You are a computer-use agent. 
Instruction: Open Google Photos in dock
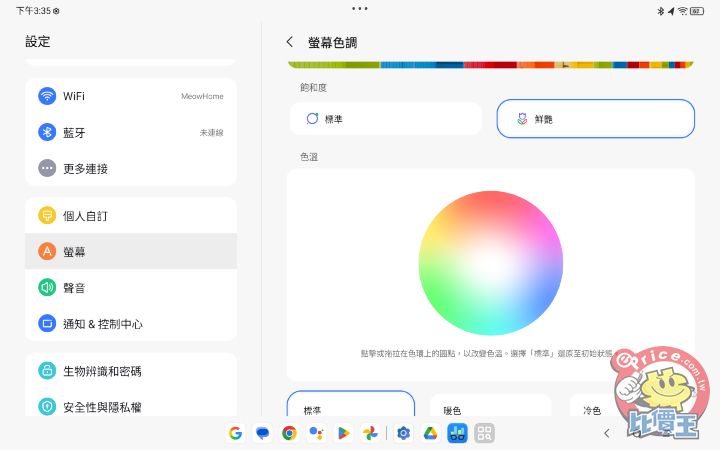tap(370, 433)
